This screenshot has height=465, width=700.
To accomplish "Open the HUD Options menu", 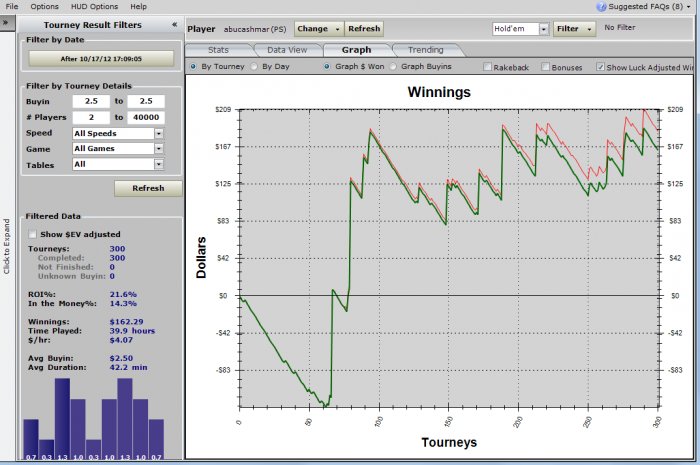I will [94, 6].
